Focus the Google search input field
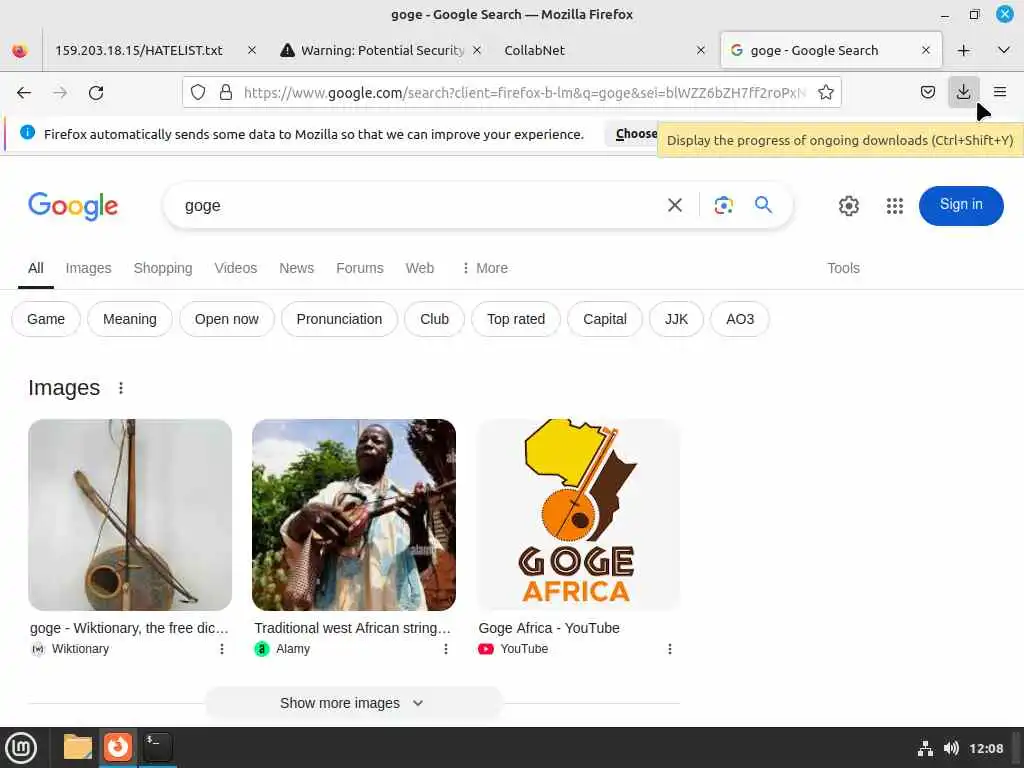Image resolution: width=1024 pixels, height=768 pixels. tap(418, 205)
